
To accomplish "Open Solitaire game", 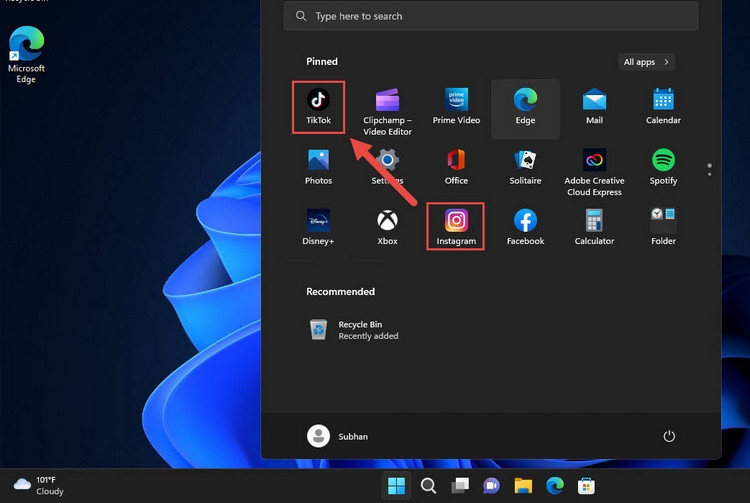I will point(525,167).
